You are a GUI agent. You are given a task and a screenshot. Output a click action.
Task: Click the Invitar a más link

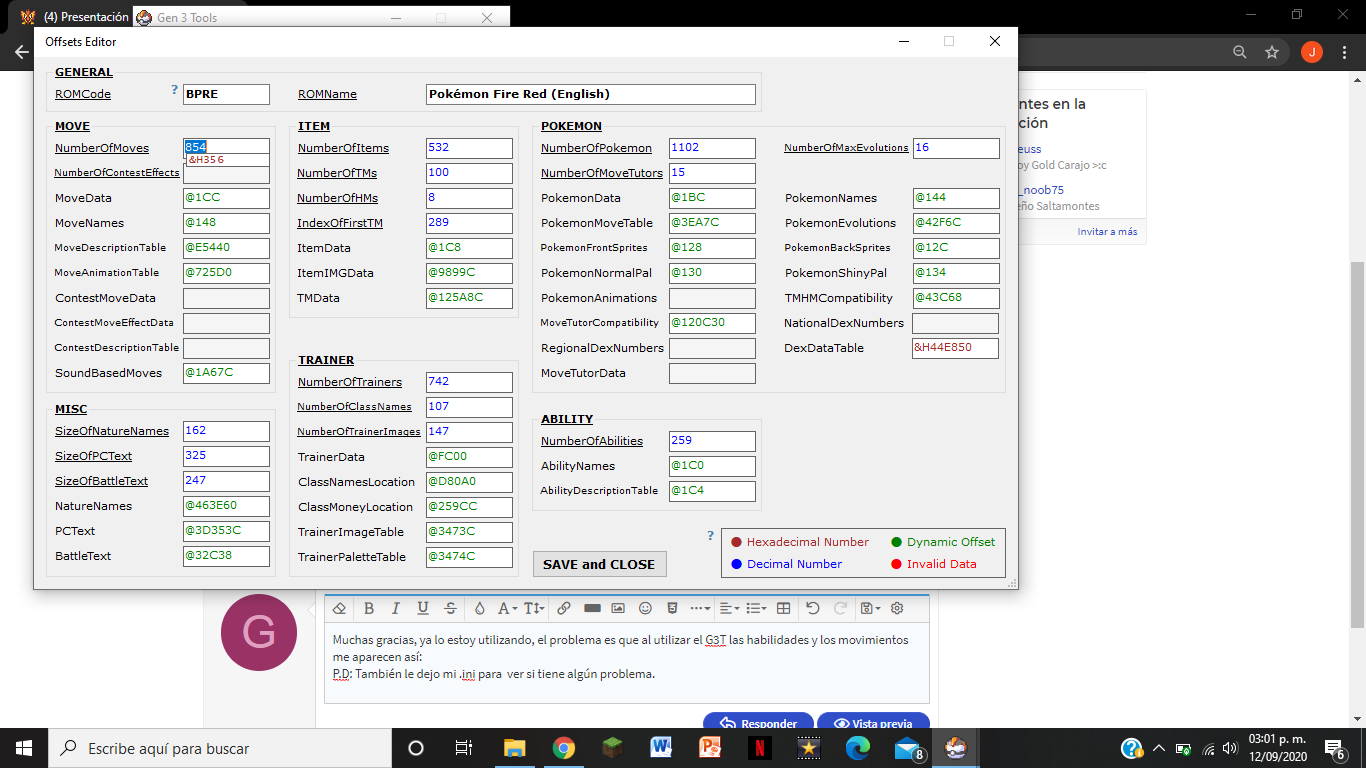1106,232
